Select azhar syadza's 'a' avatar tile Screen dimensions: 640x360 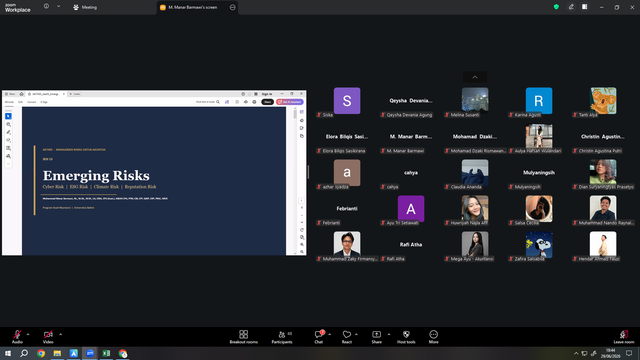347,173
